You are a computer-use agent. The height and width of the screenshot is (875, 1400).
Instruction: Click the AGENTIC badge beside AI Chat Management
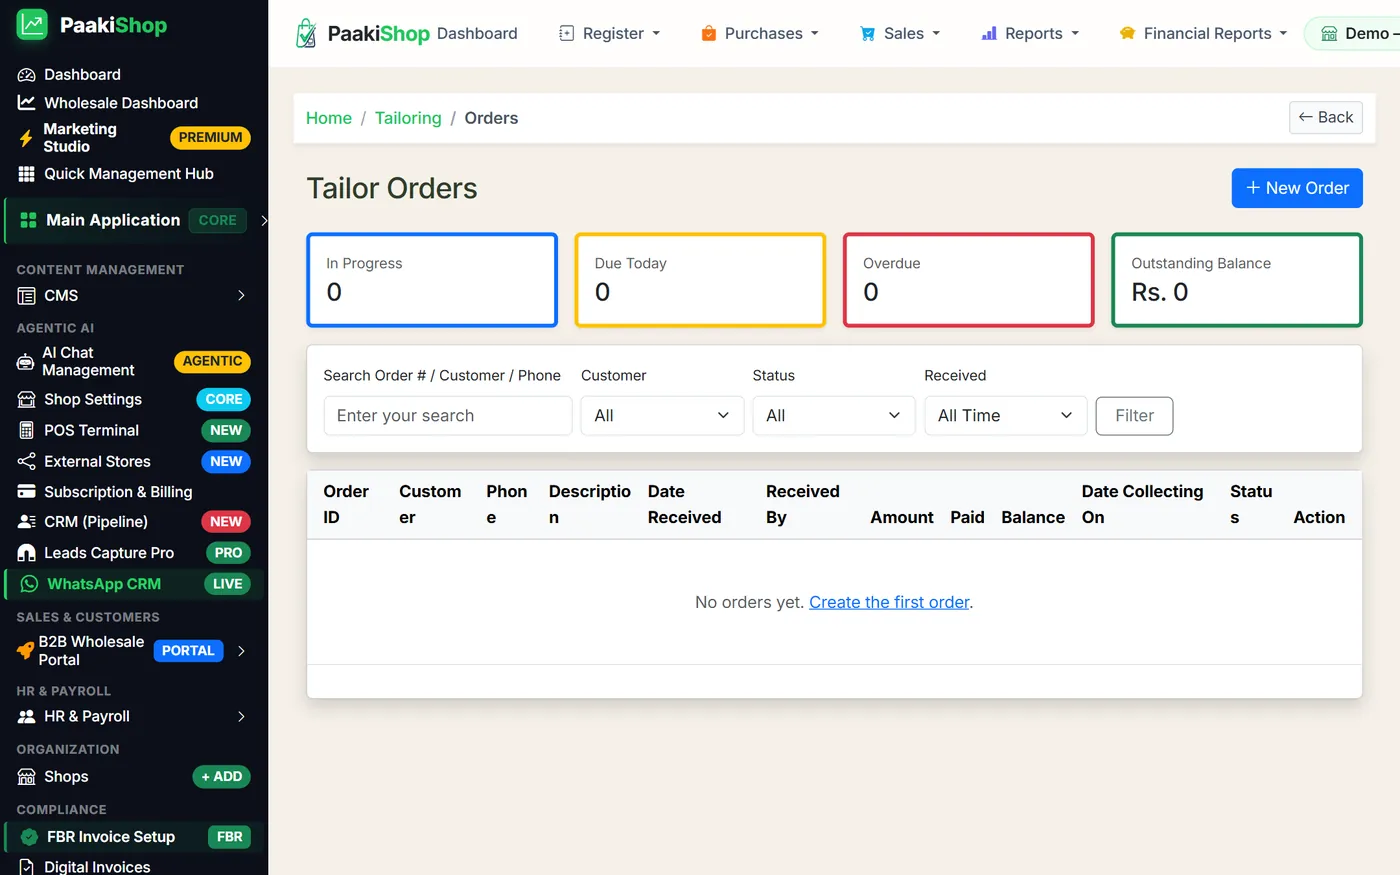pos(212,362)
